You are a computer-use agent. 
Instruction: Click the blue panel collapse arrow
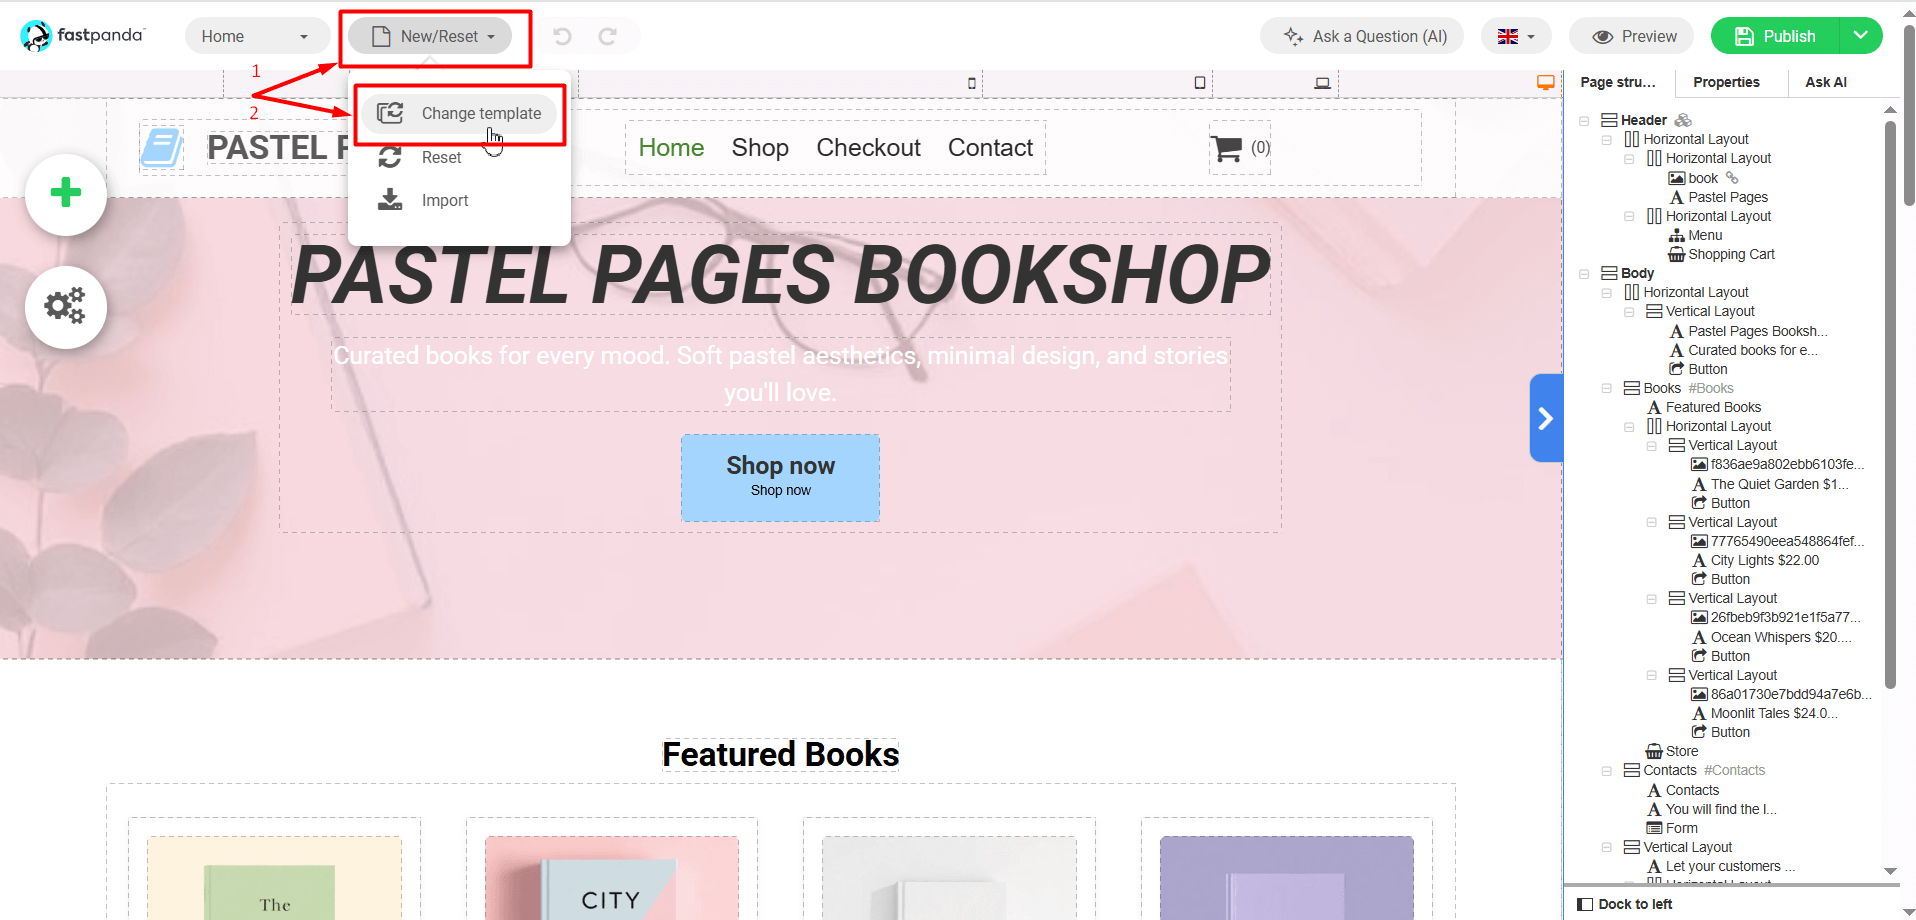pos(1545,418)
